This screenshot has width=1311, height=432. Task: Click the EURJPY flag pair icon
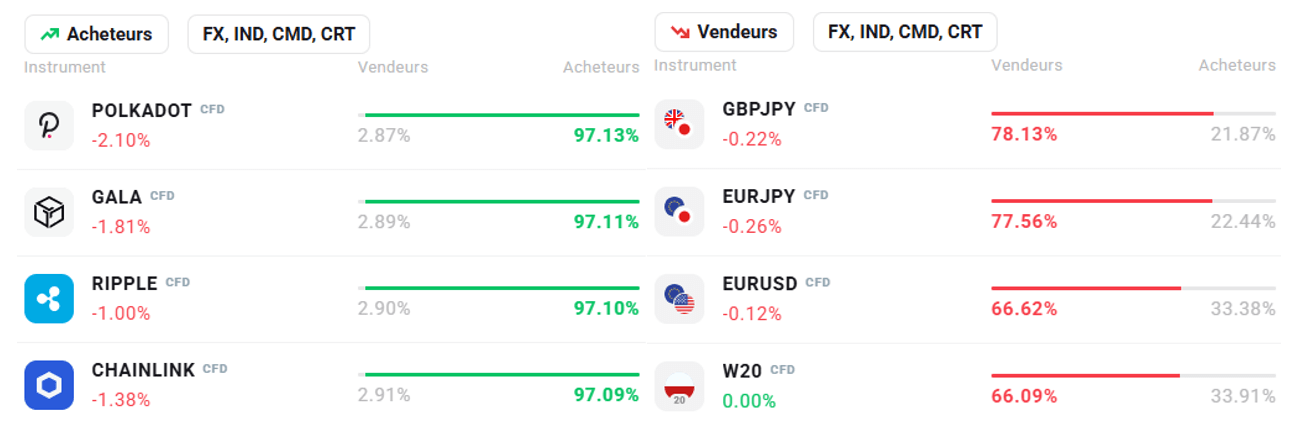click(x=679, y=211)
